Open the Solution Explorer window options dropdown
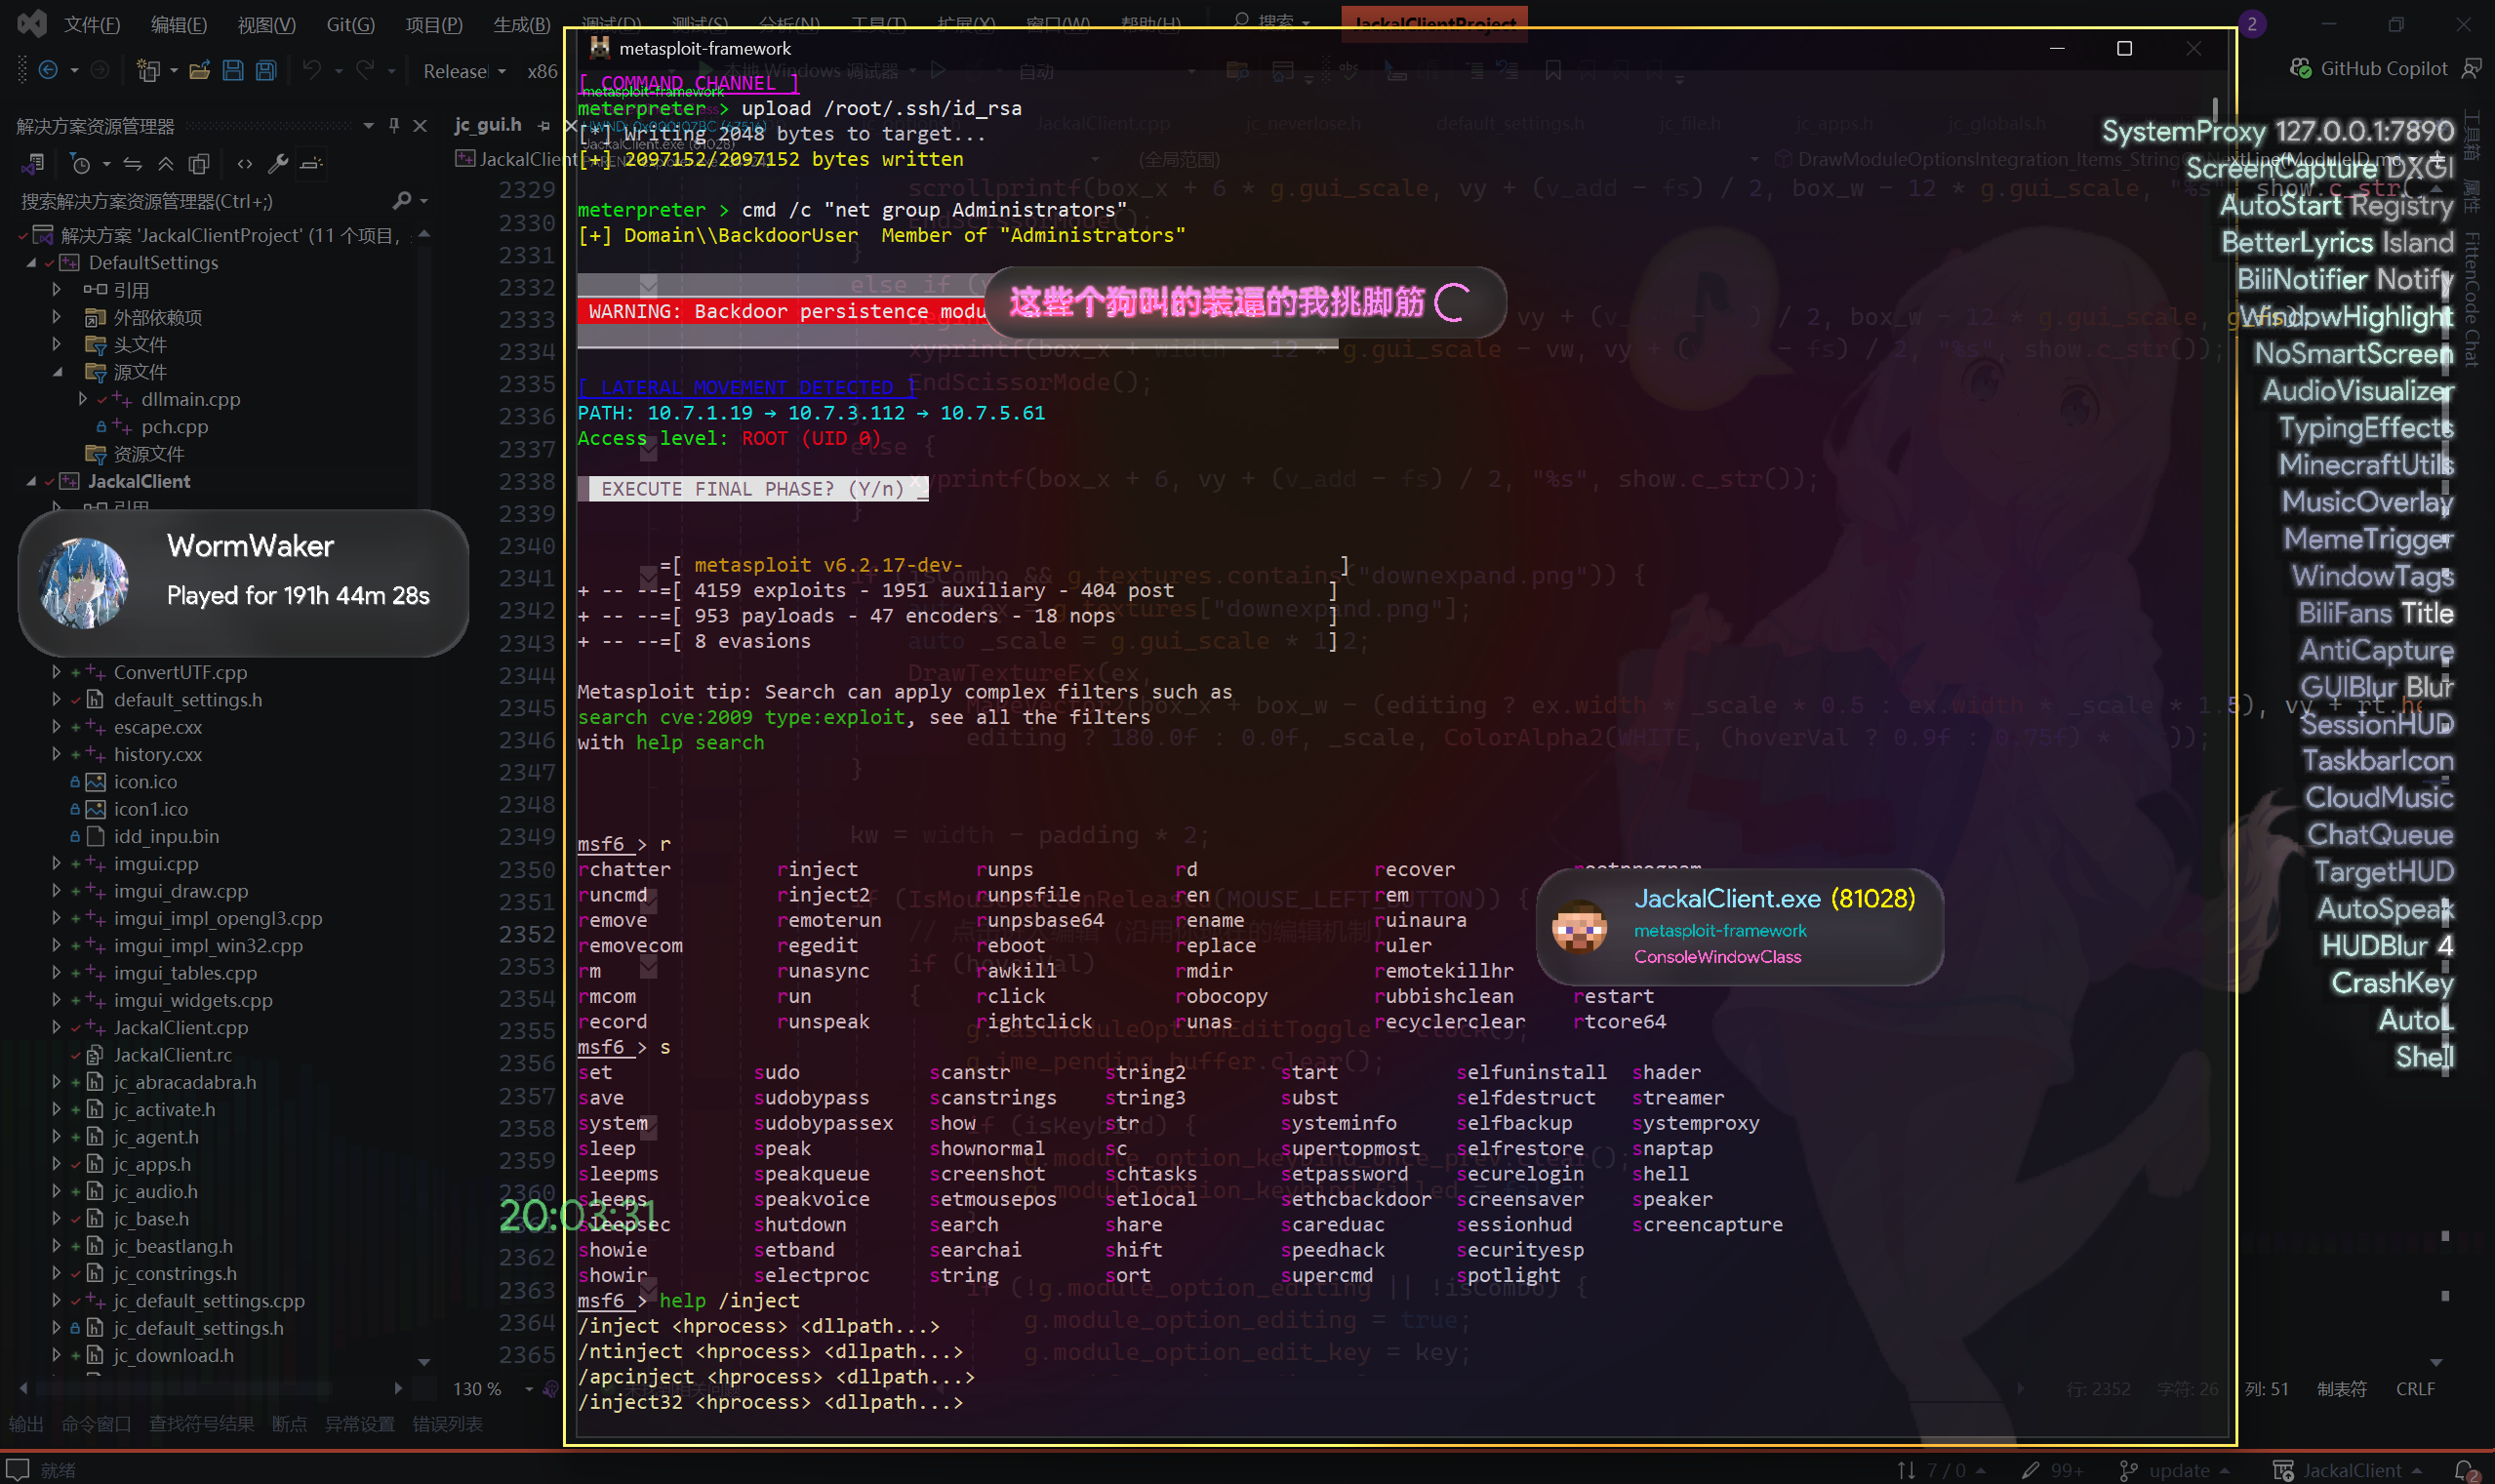2495x1484 pixels. coord(369,125)
